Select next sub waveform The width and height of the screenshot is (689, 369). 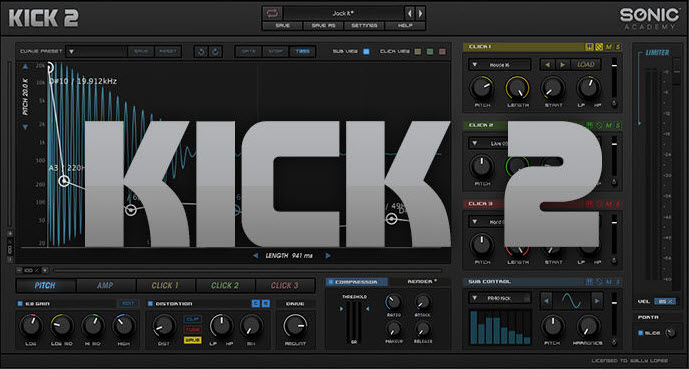[x=597, y=301]
